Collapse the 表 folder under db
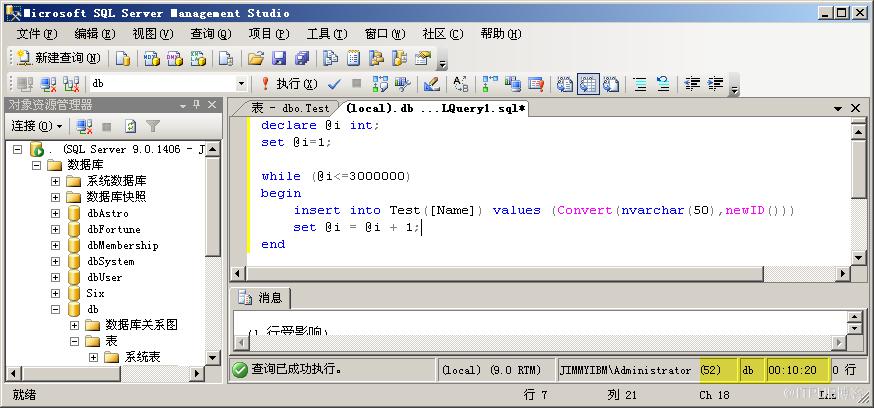The width and height of the screenshot is (874, 408). coord(74,341)
